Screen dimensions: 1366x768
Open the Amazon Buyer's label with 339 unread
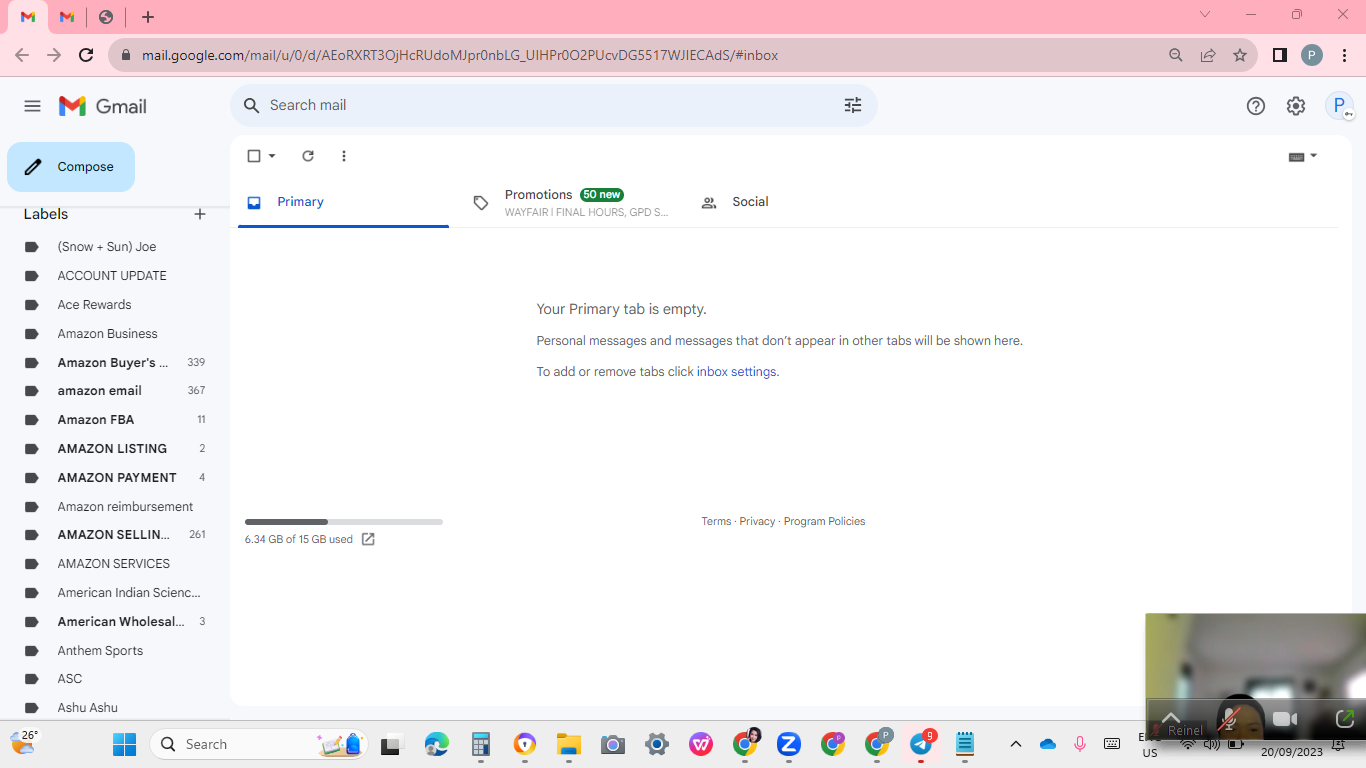(x=115, y=363)
